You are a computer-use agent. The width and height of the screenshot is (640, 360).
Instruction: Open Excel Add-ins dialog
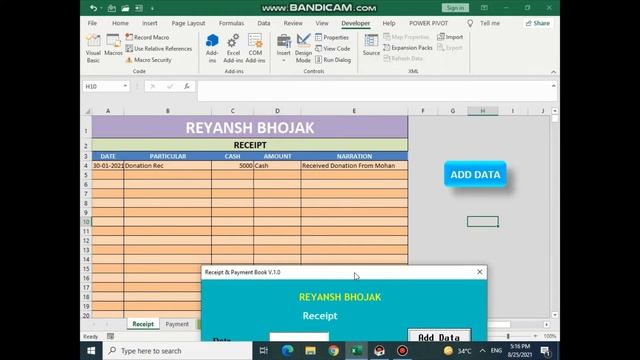233,49
